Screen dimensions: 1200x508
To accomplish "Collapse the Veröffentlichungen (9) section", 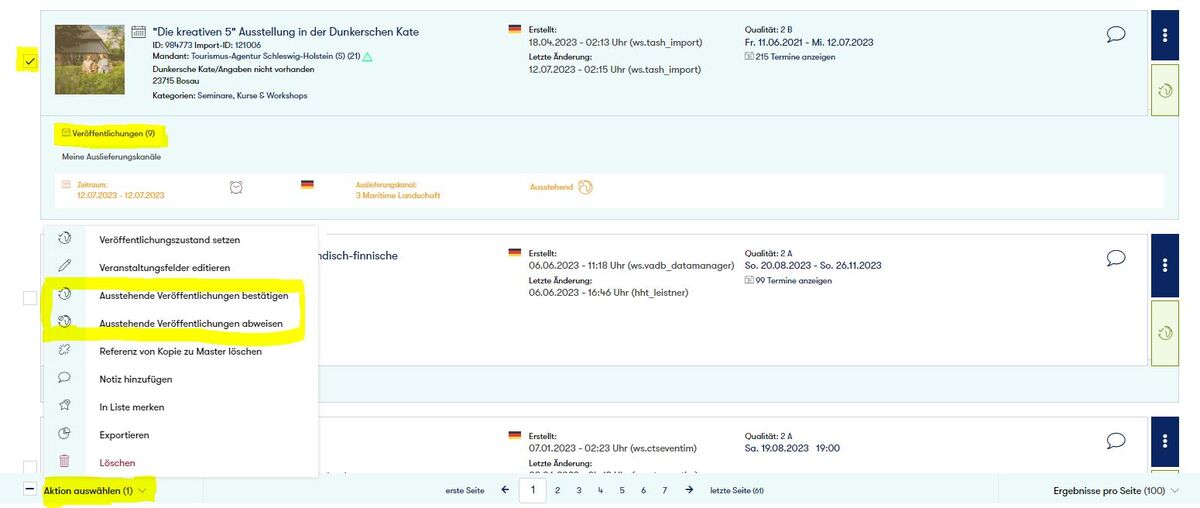I will pyautogui.click(x=108, y=133).
